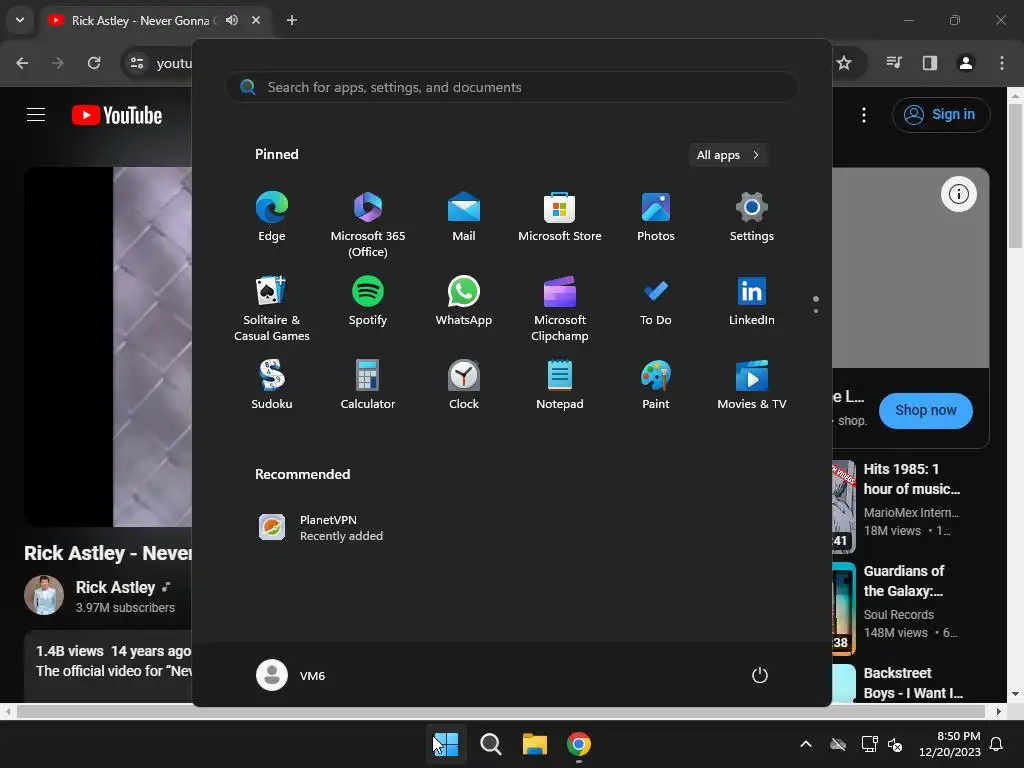Launch Solitaire & Casual Games

pyautogui.click(x=272, y=309)
